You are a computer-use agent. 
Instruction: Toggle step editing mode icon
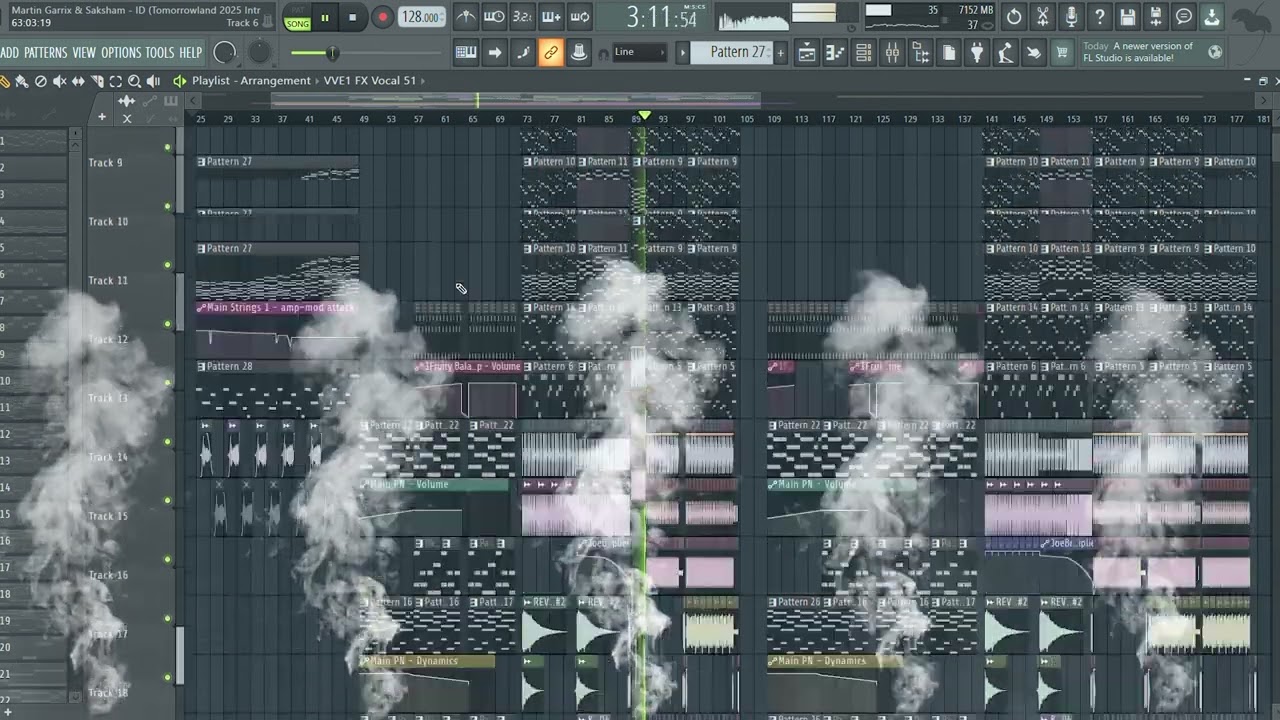(x=522, y=52)
